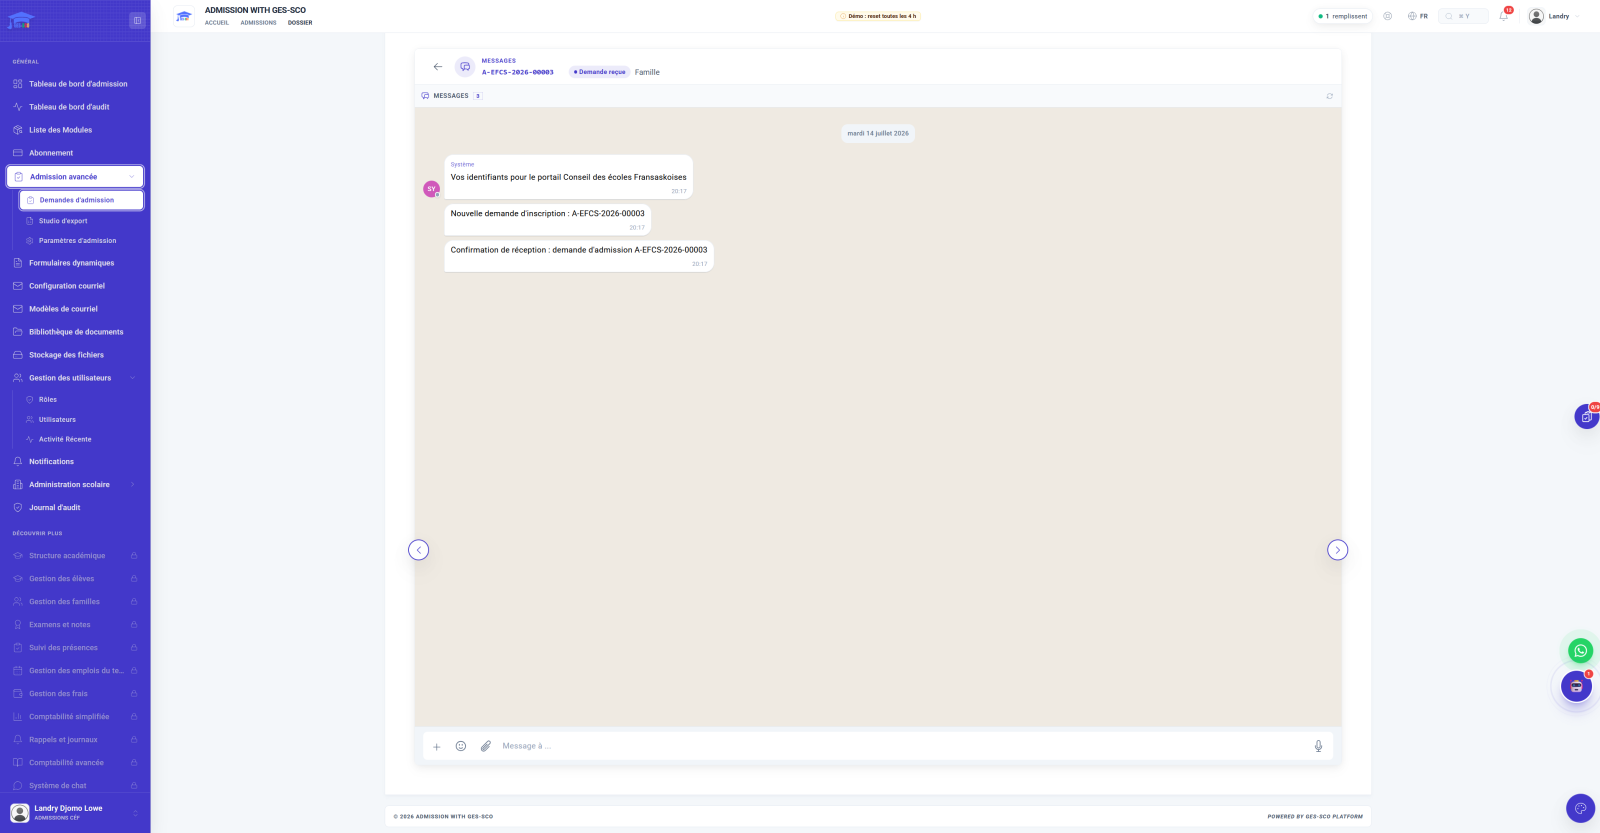
Task: Attach a file with paperclip icon
Action: click(x=486, y=746)
